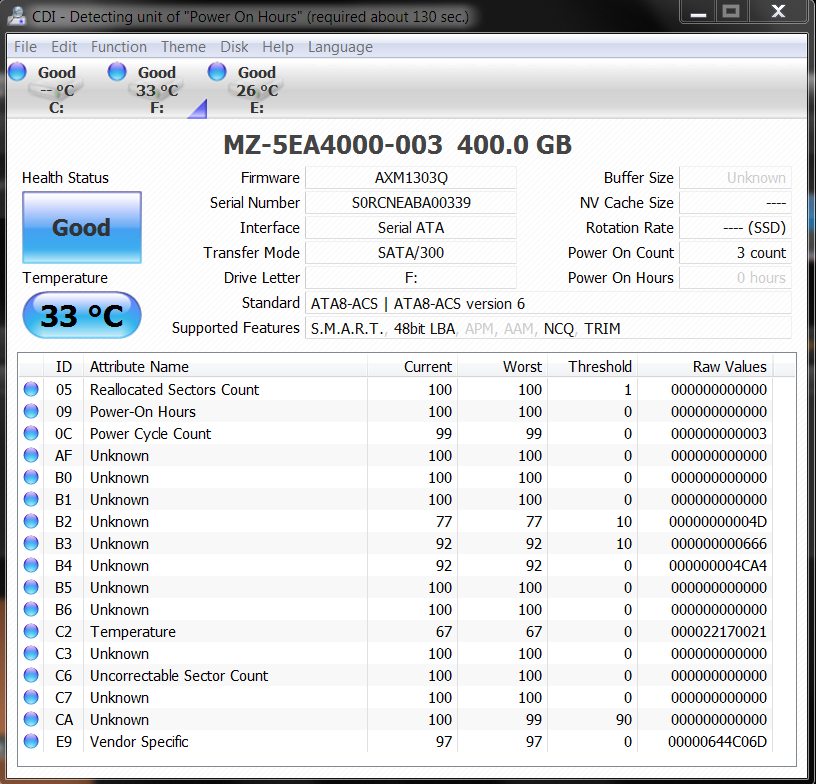This screenshot has width=816, height=784.
Task: Click the 33 °C temperature indicator
Action: point(81,316)
